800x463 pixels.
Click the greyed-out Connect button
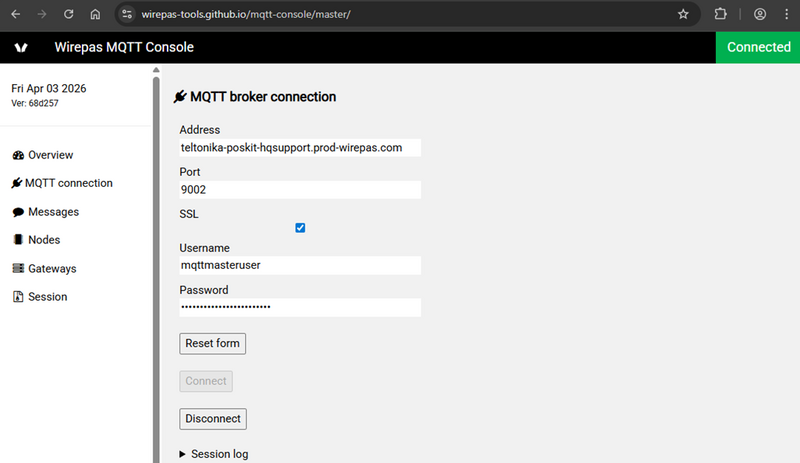tap(206, 381)
